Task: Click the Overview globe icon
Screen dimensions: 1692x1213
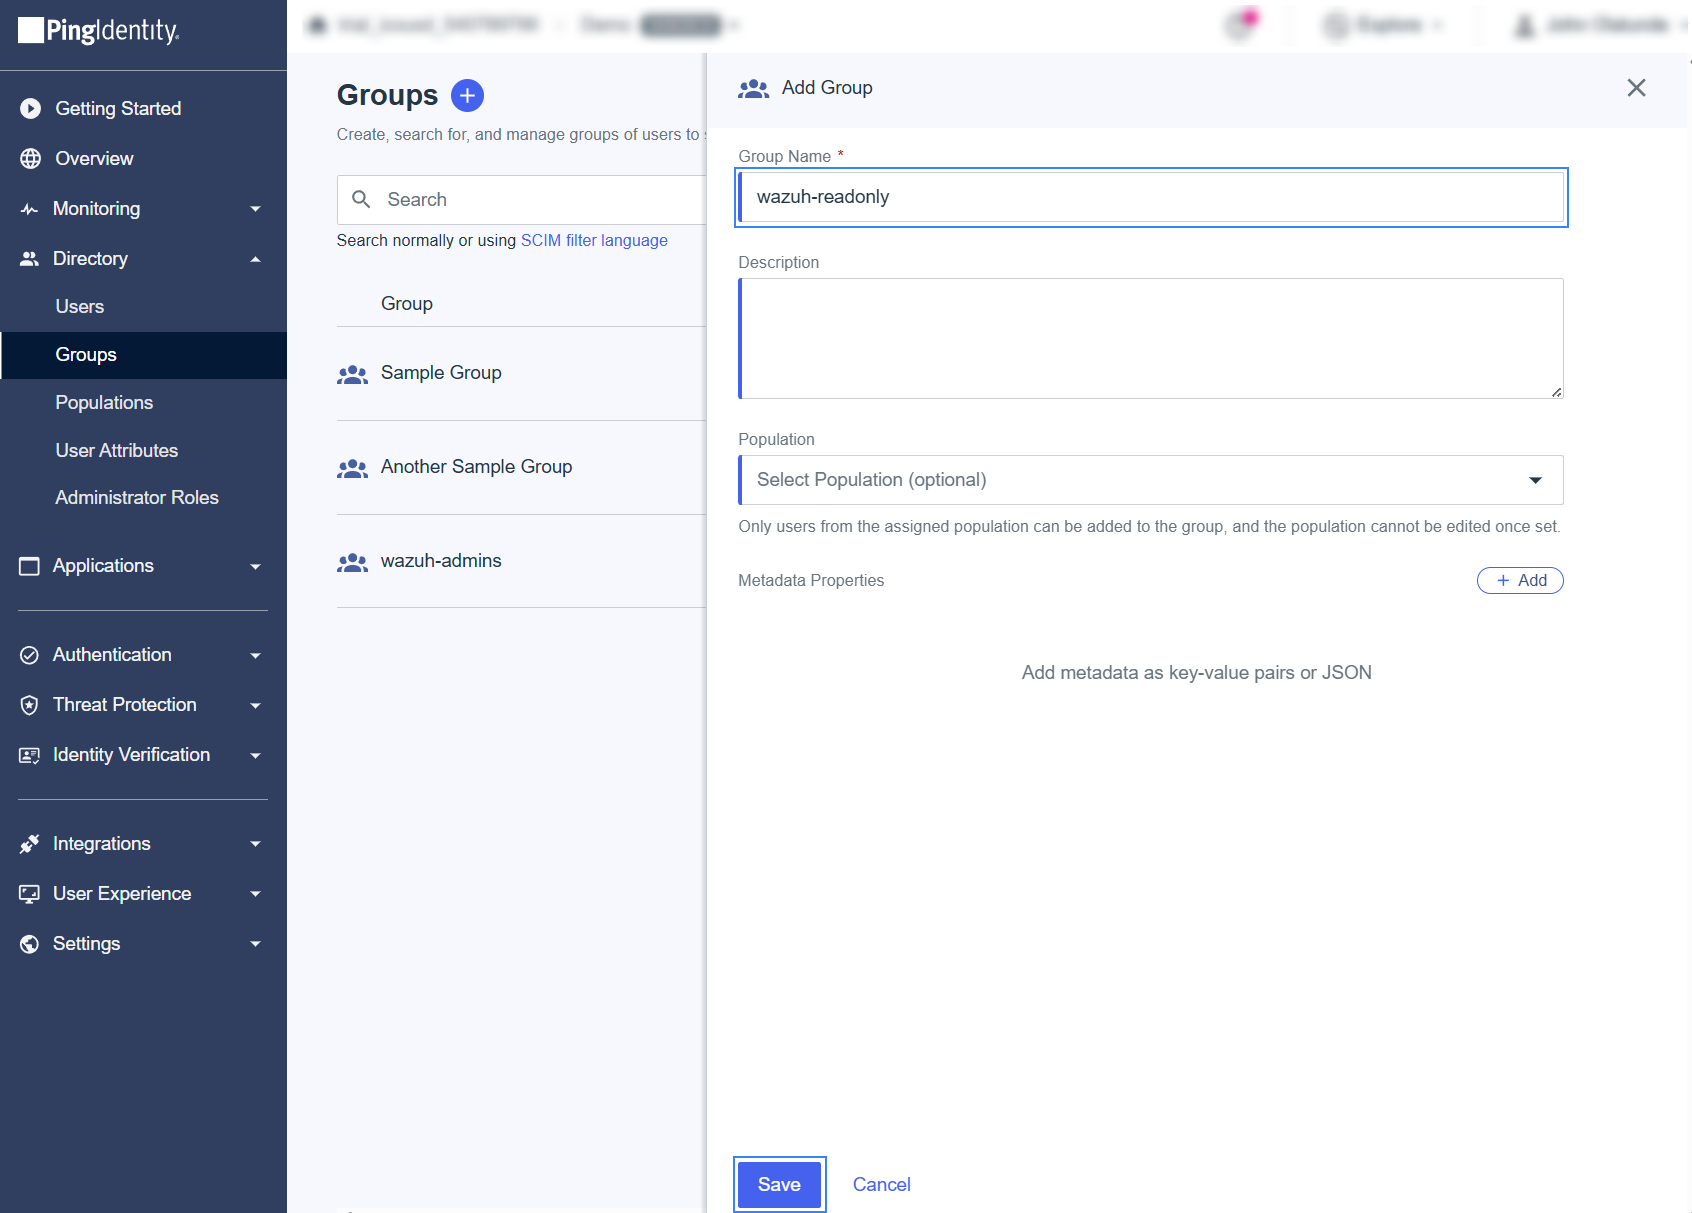Action: click(x=30, y=158)
